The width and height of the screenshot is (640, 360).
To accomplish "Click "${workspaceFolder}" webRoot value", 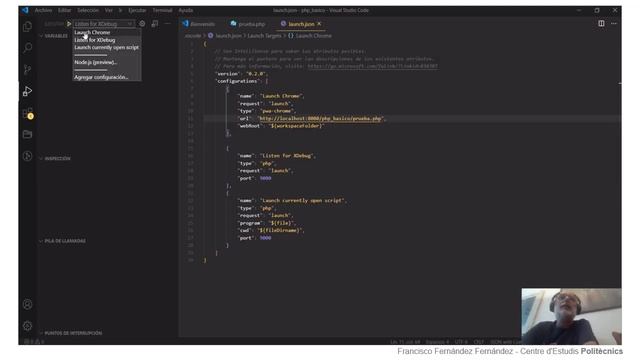I will pos(296,126).
